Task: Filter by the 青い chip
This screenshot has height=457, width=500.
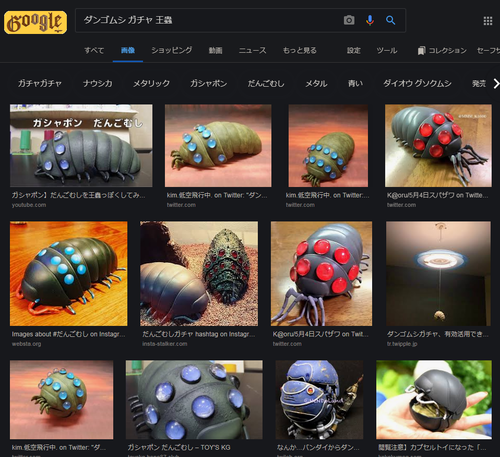Action: (x=355, y=83)
